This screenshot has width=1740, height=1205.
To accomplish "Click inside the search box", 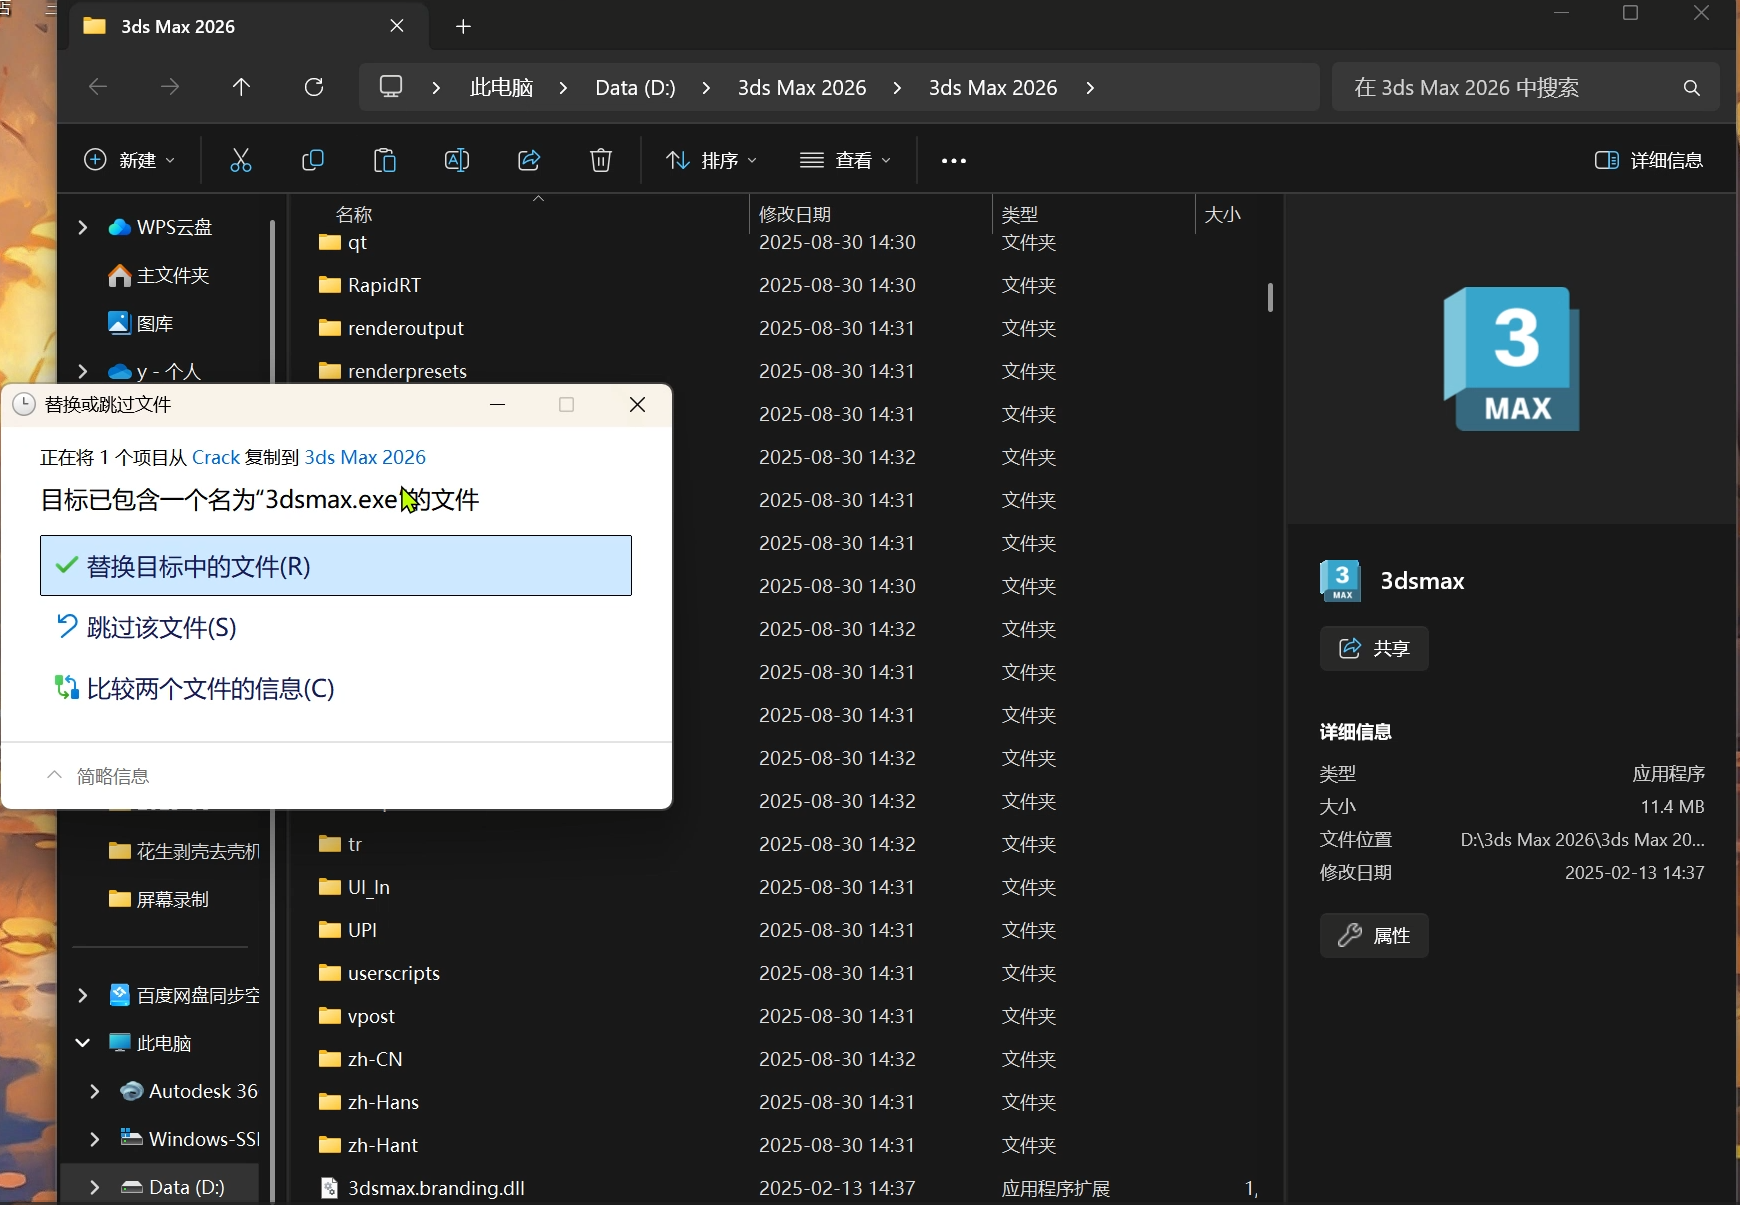I will pyautogui.click(x=1500, y=87).
